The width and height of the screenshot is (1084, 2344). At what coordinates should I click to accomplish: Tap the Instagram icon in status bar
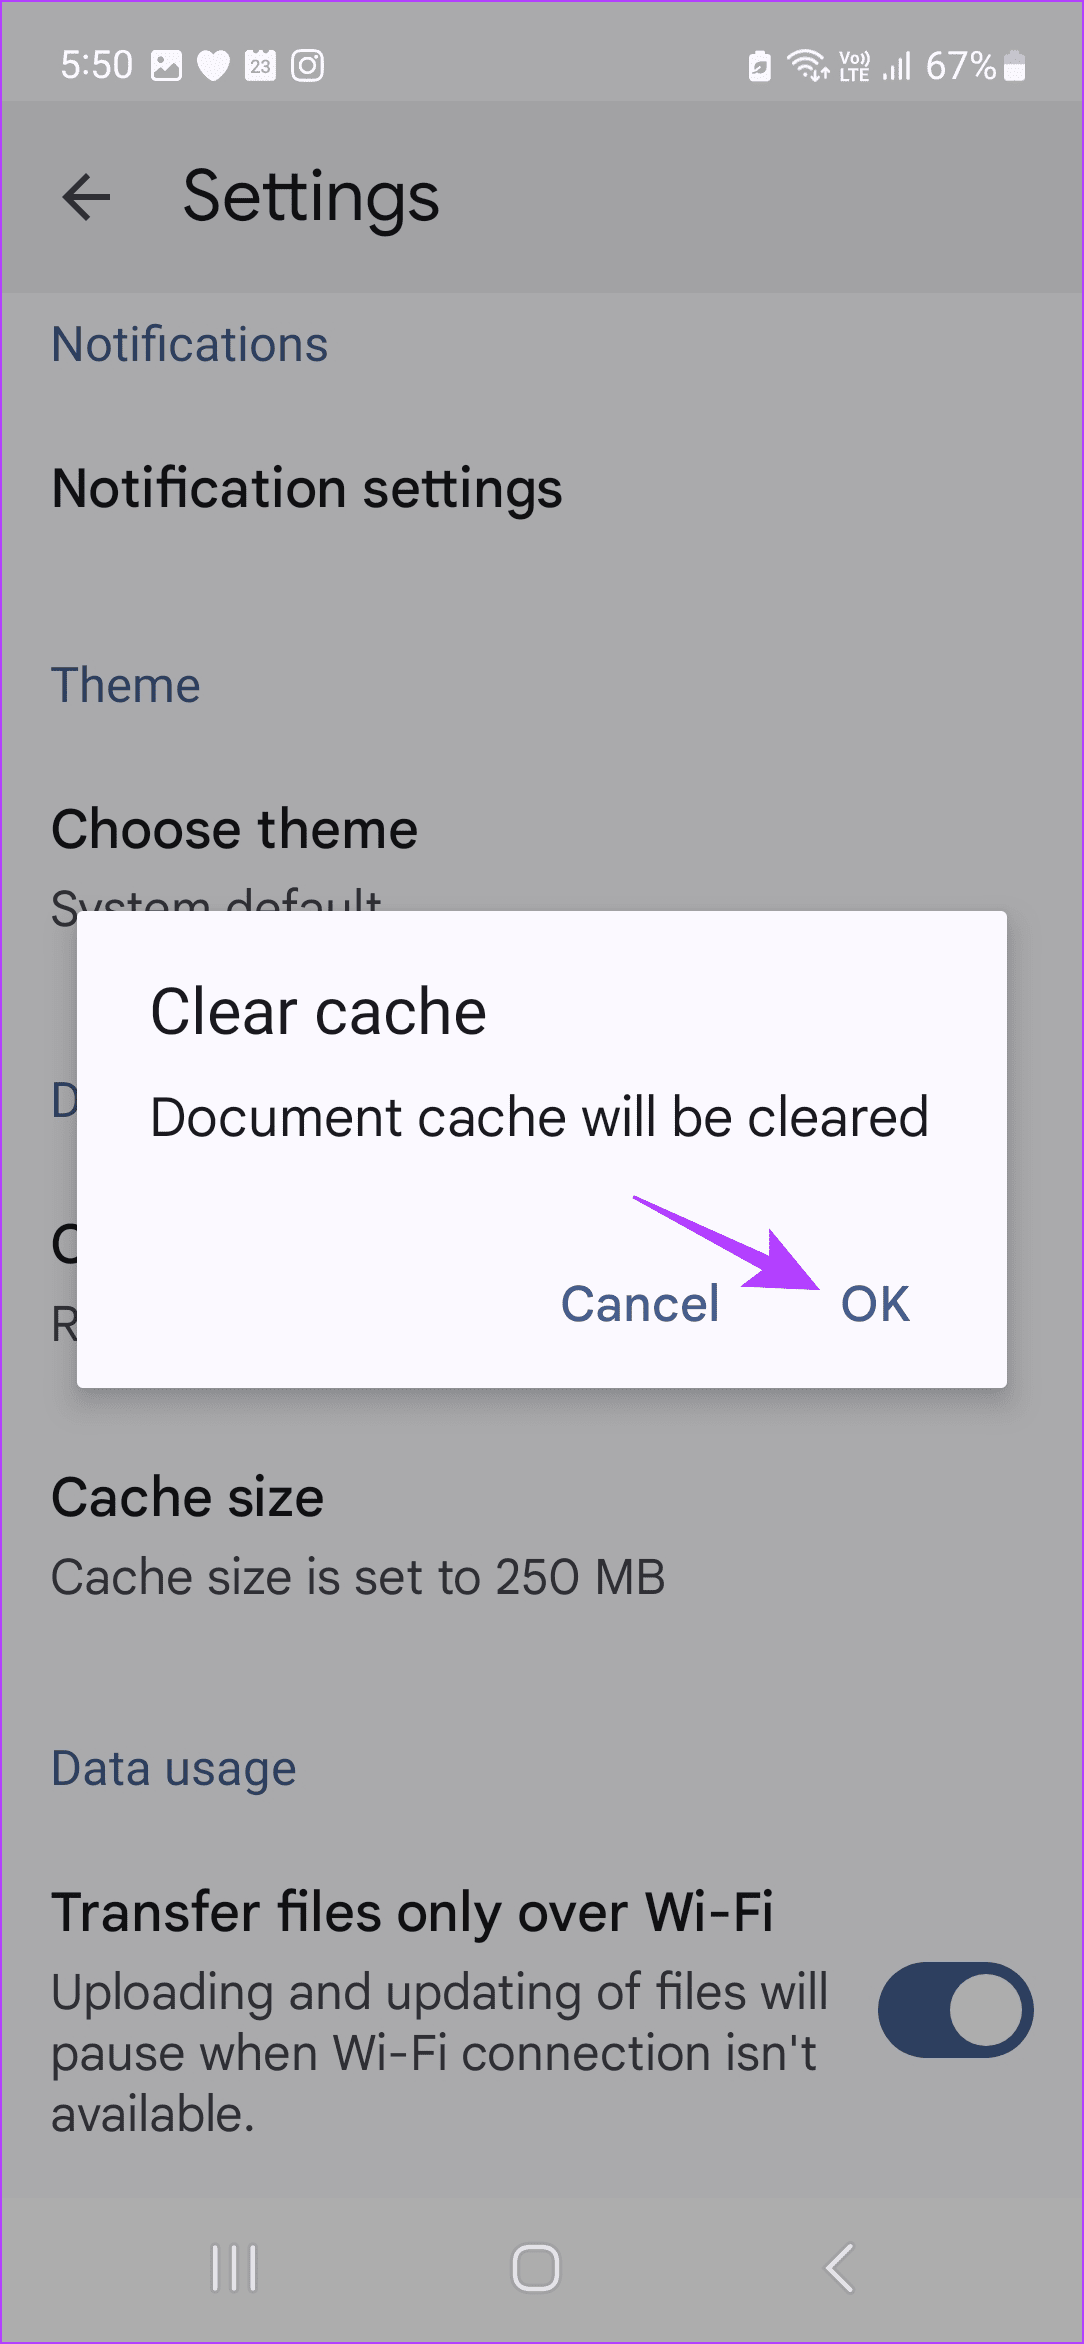click(x=308, y=66)
